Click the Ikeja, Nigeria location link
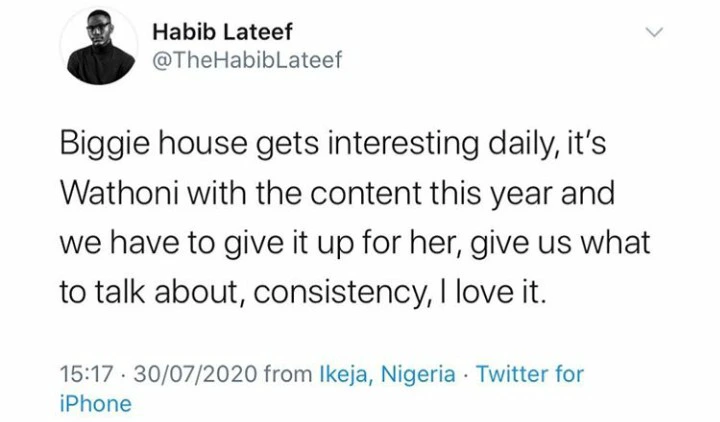Screen dimensions: 720x422 387,374
